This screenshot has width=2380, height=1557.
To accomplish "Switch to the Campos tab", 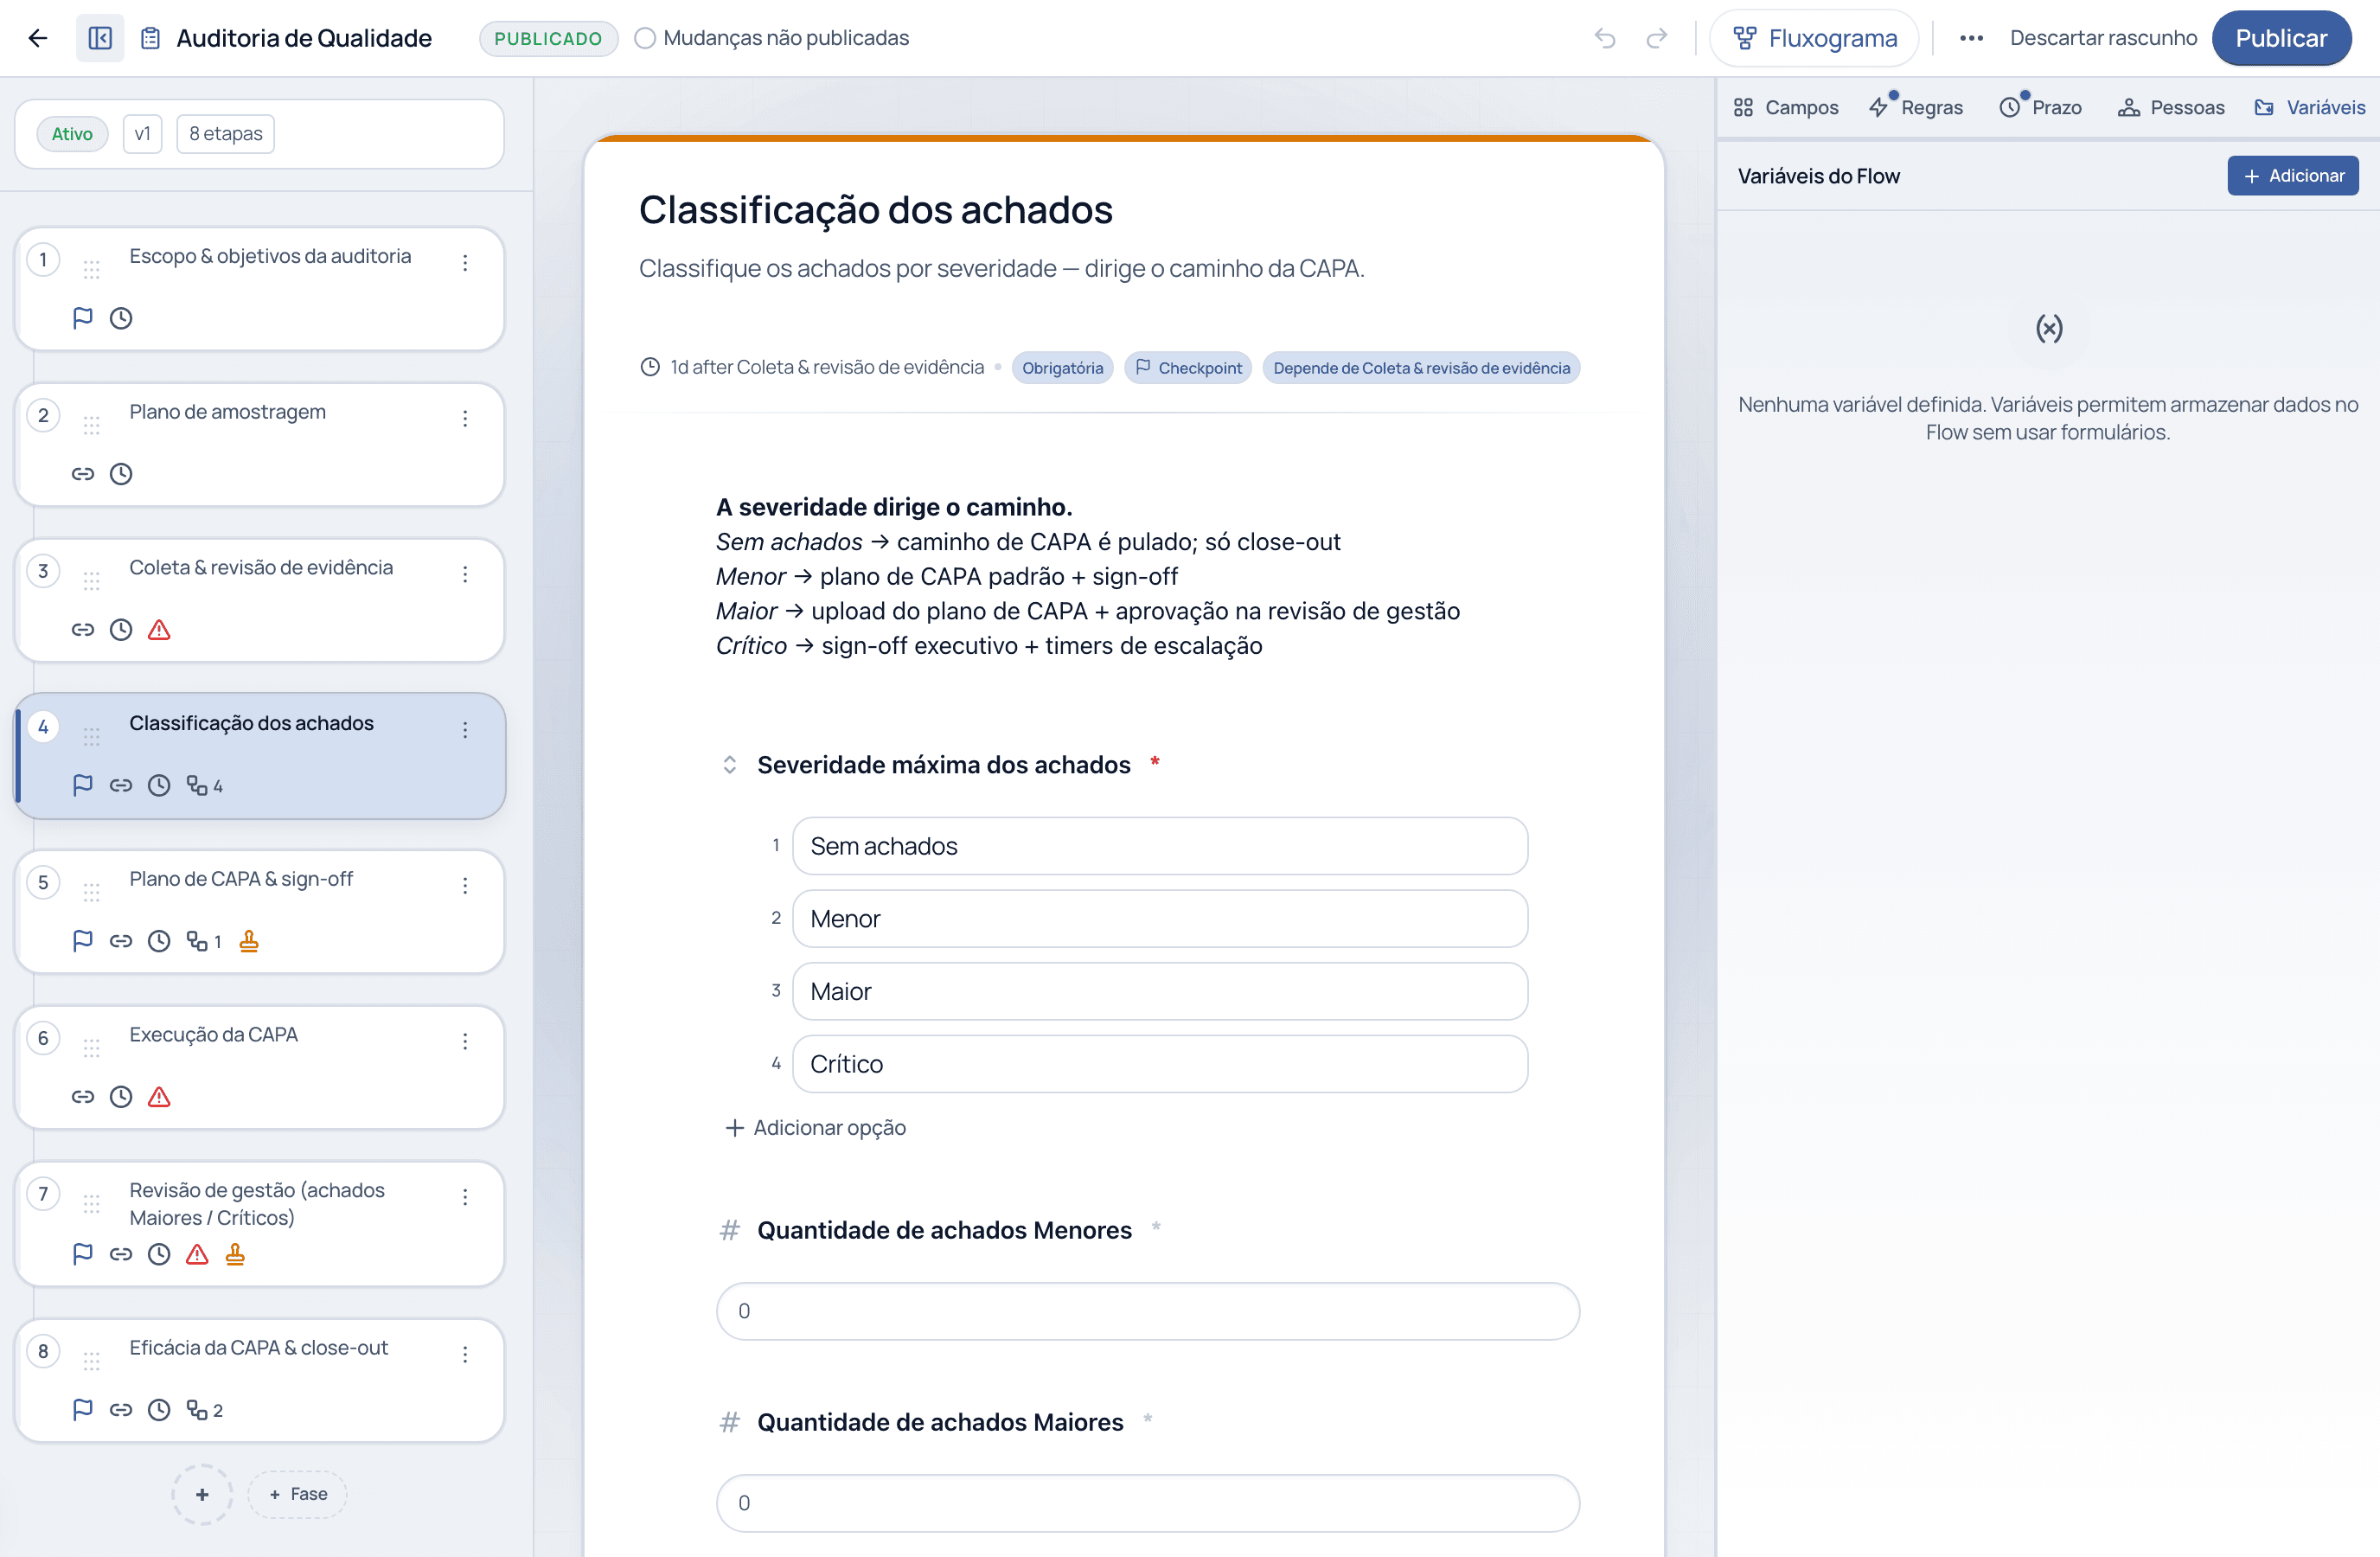I will (x=1786, y=107).
